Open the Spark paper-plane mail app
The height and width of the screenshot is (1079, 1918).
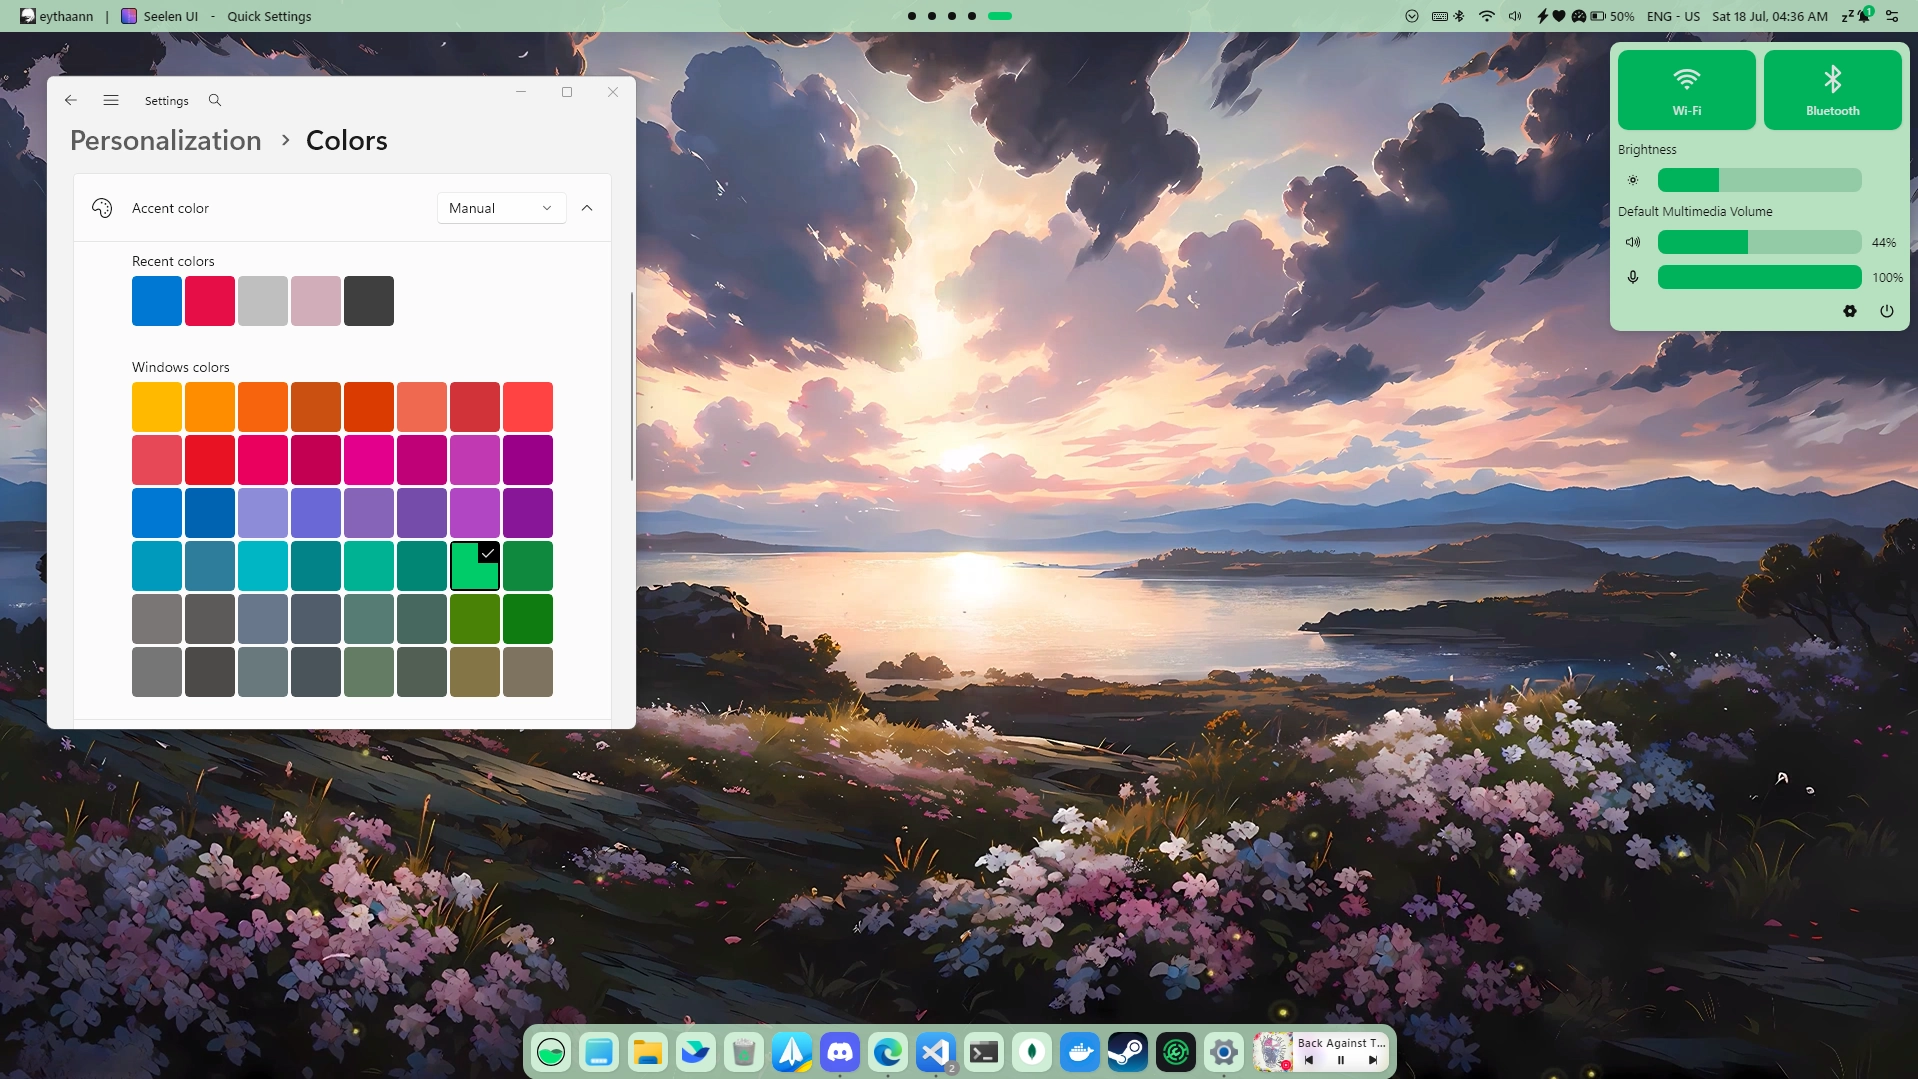pyautogui.click(x=792, y=1052)
